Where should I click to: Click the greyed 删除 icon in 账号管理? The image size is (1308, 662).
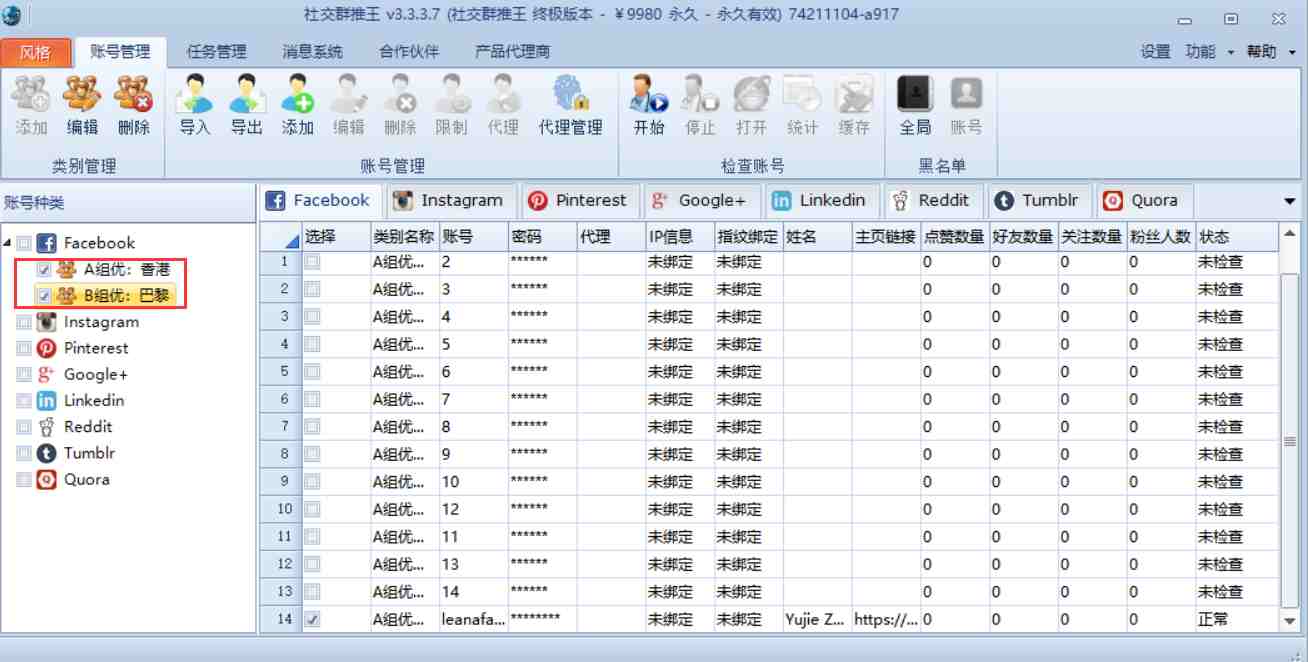(x=400, y=95)
